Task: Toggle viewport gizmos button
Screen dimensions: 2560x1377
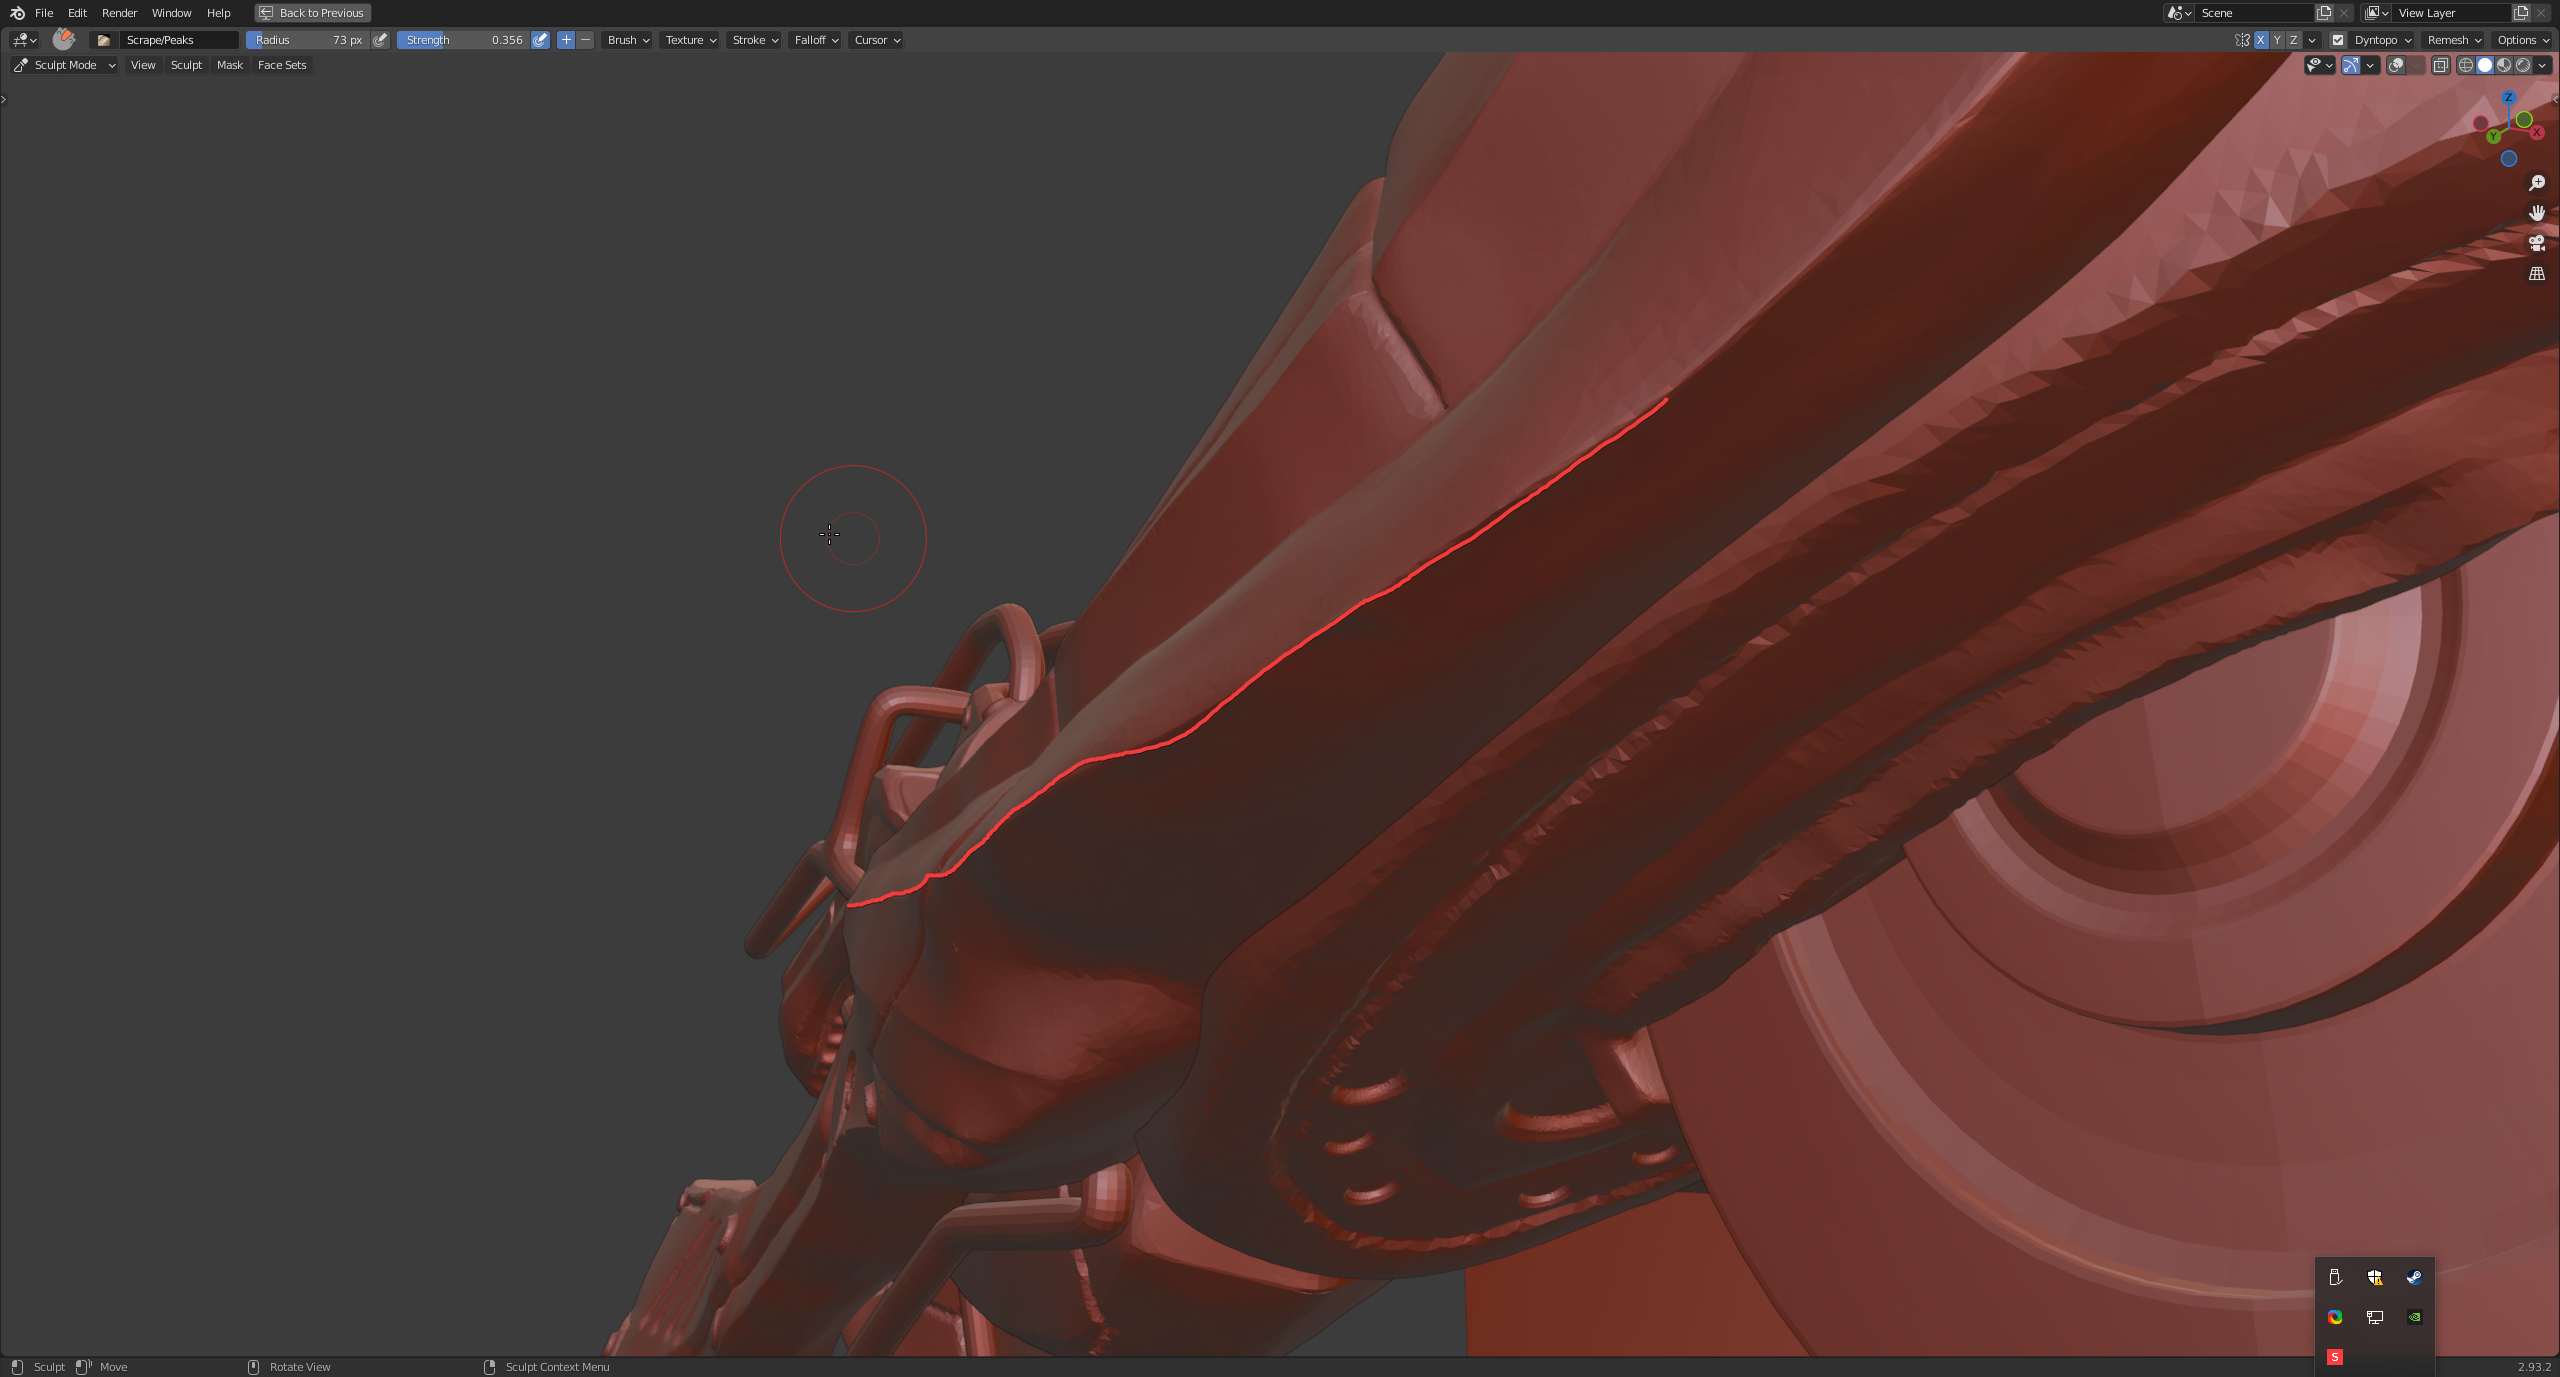Action: (2351, 65)
